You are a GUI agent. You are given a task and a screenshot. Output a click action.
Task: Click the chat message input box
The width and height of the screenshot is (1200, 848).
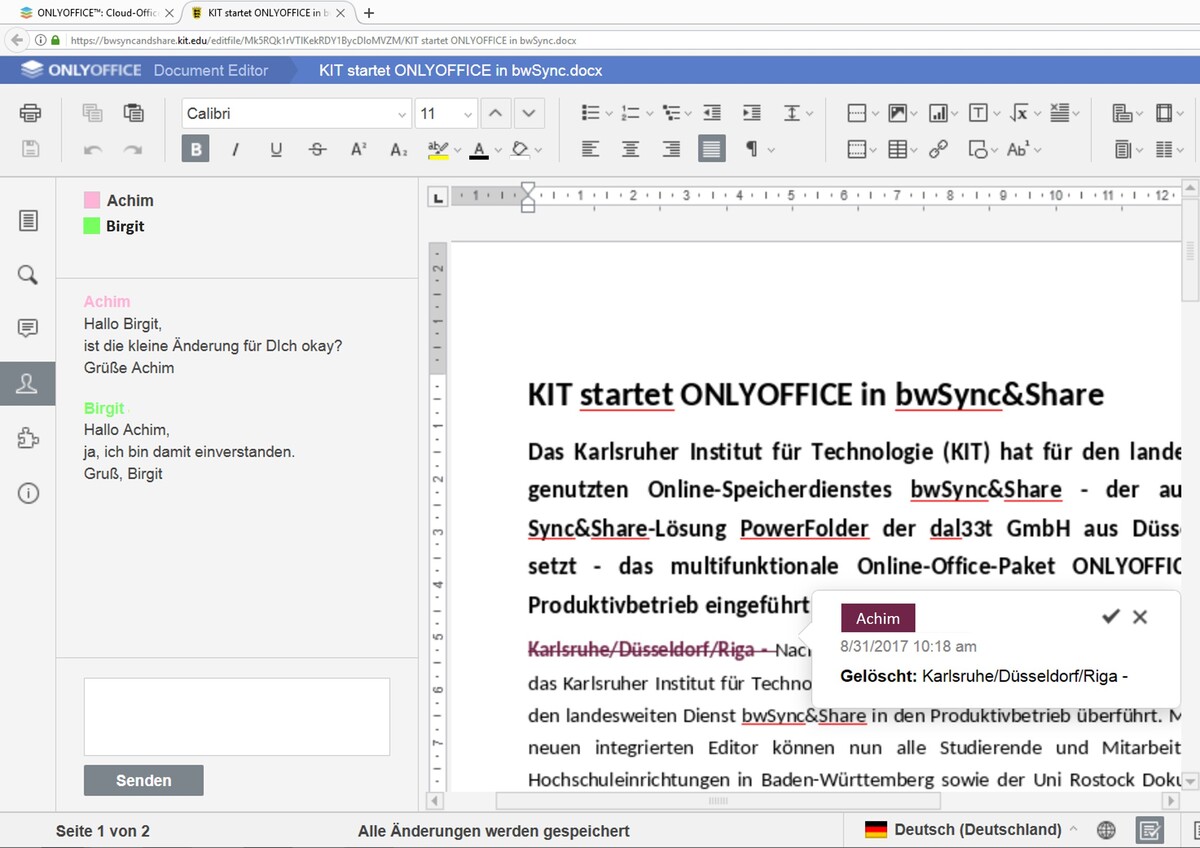(x=237, y=717)
